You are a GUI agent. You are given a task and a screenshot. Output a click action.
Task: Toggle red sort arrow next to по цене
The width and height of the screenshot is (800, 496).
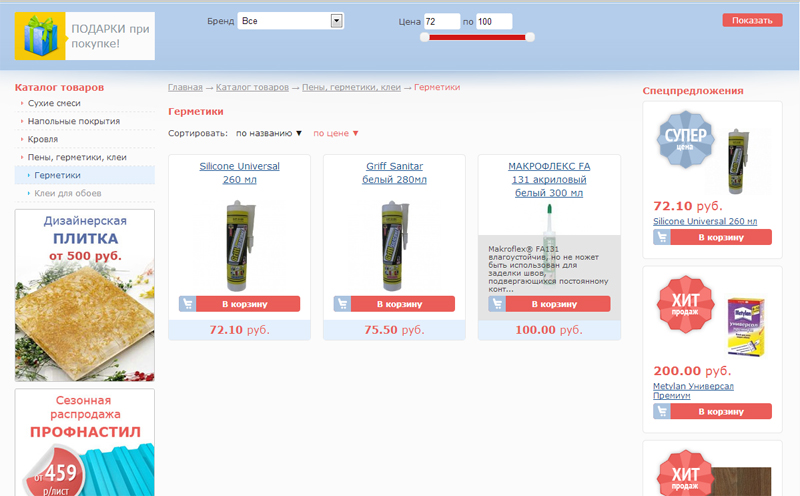pyautogui.click(x=356, y=133)
